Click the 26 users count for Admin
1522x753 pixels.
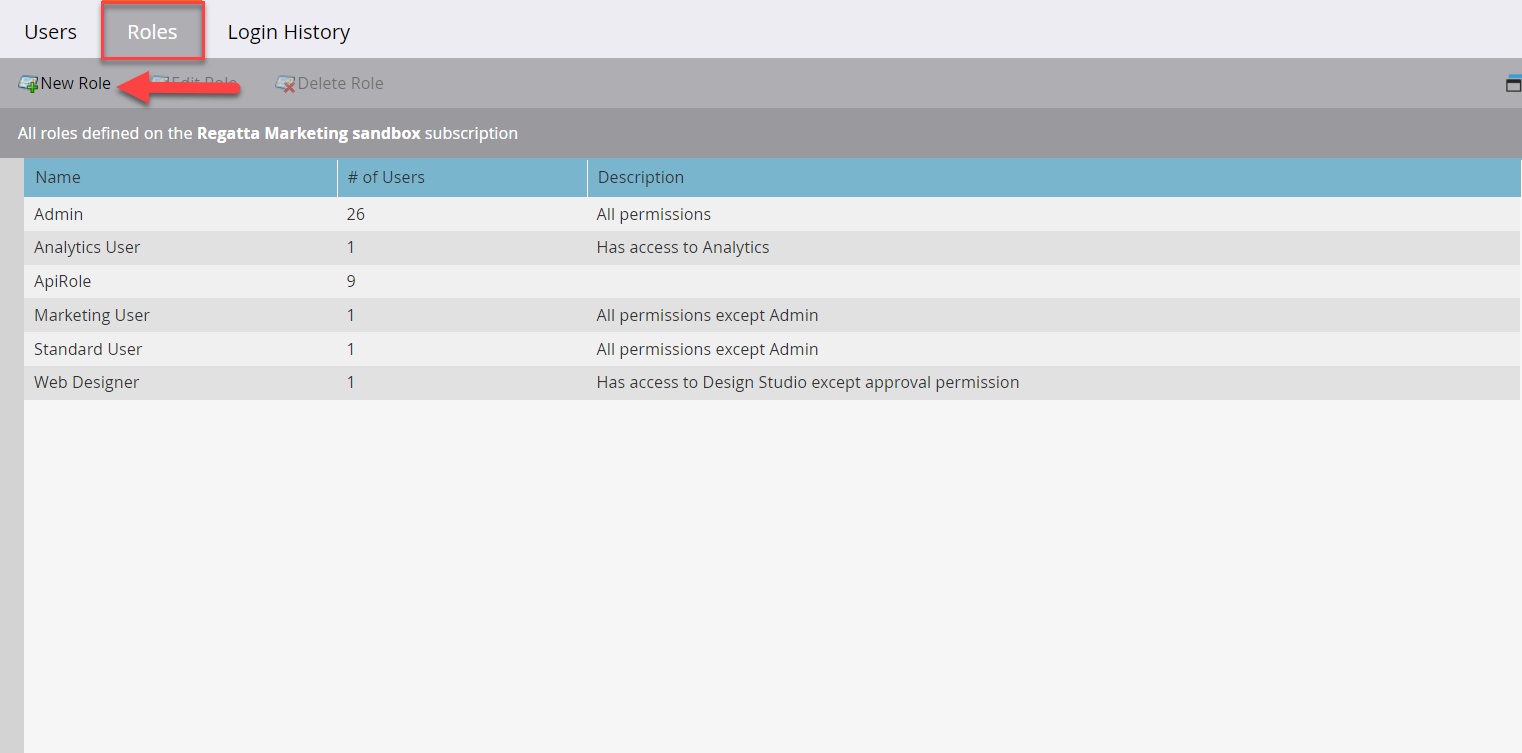coord(356,214)
